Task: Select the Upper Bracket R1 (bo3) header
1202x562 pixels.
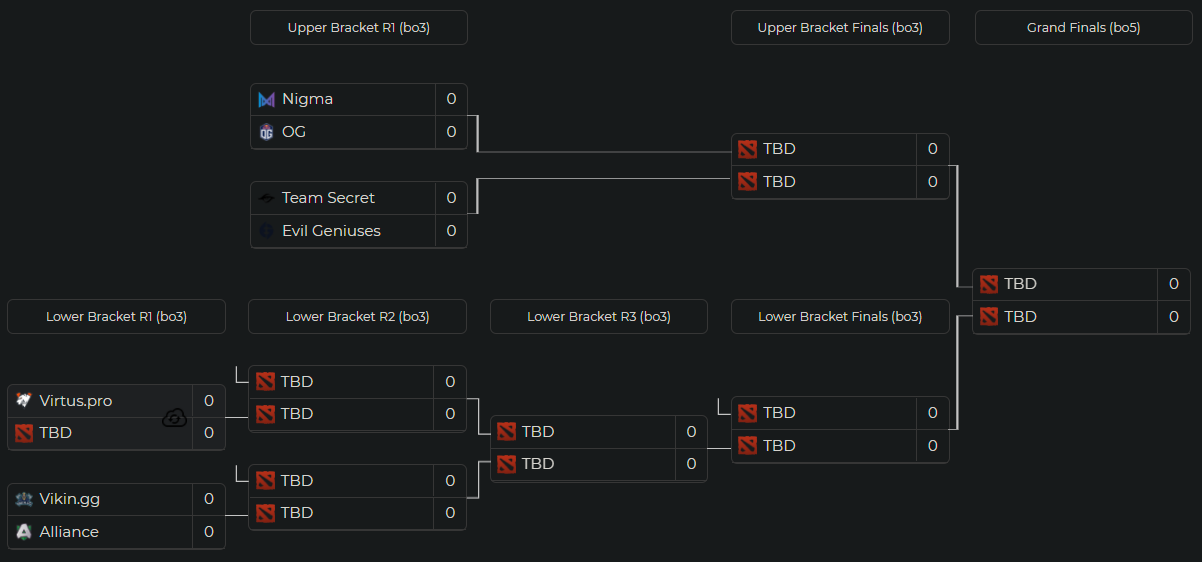Action: [x=358, y=28]
